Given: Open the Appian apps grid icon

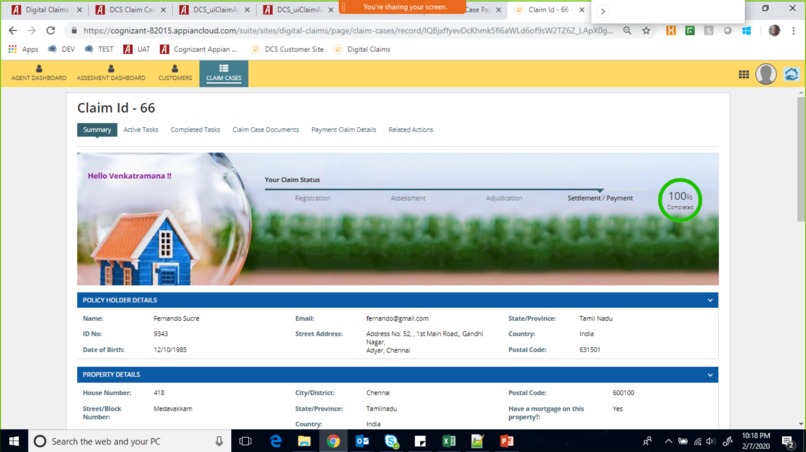Looking at the screenshot, I should (743, 75).
